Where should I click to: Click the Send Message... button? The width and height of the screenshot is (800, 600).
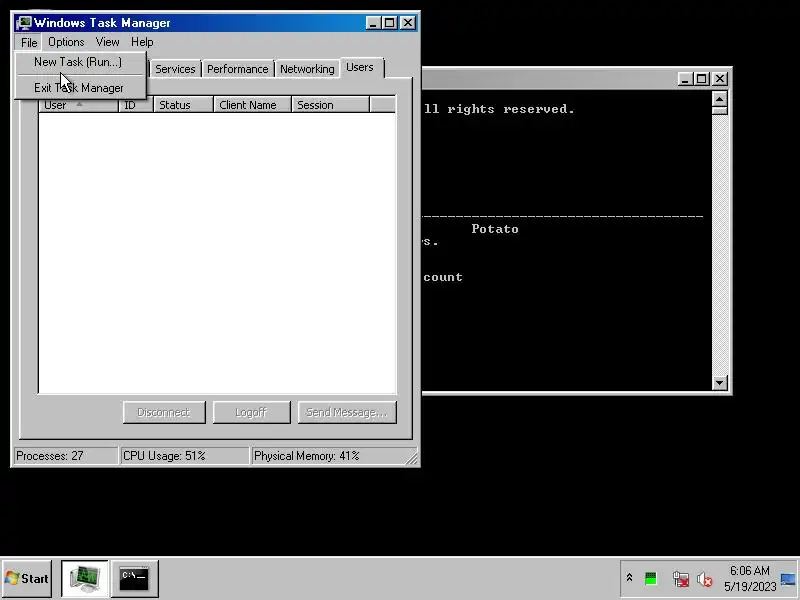347,412
